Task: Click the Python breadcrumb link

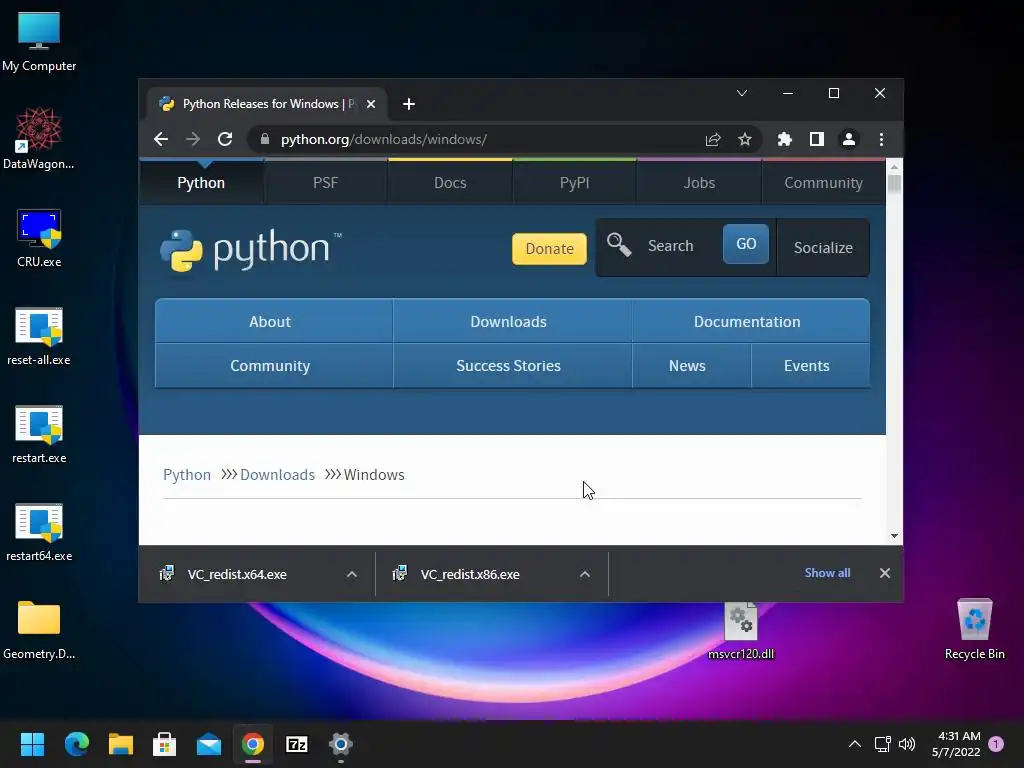Action: pyautogui.click(x=187, y=475)
